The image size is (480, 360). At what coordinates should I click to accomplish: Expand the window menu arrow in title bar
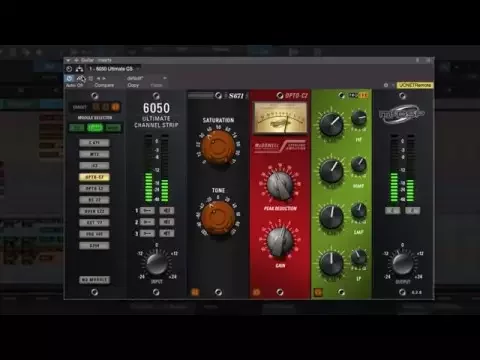68,60
